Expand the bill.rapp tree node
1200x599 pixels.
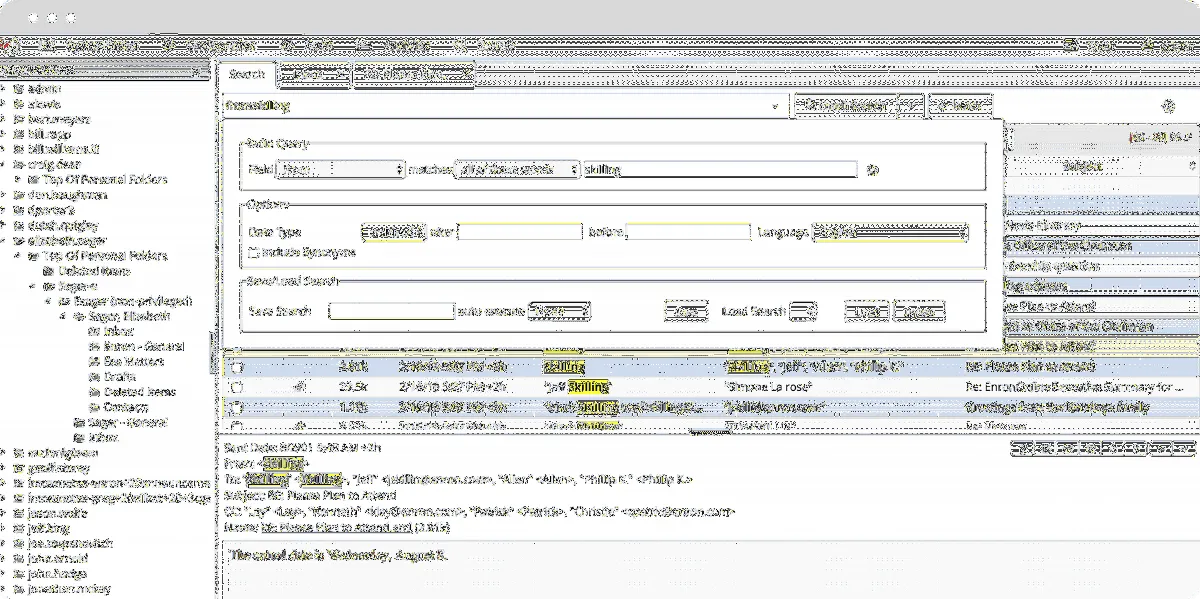5,134
